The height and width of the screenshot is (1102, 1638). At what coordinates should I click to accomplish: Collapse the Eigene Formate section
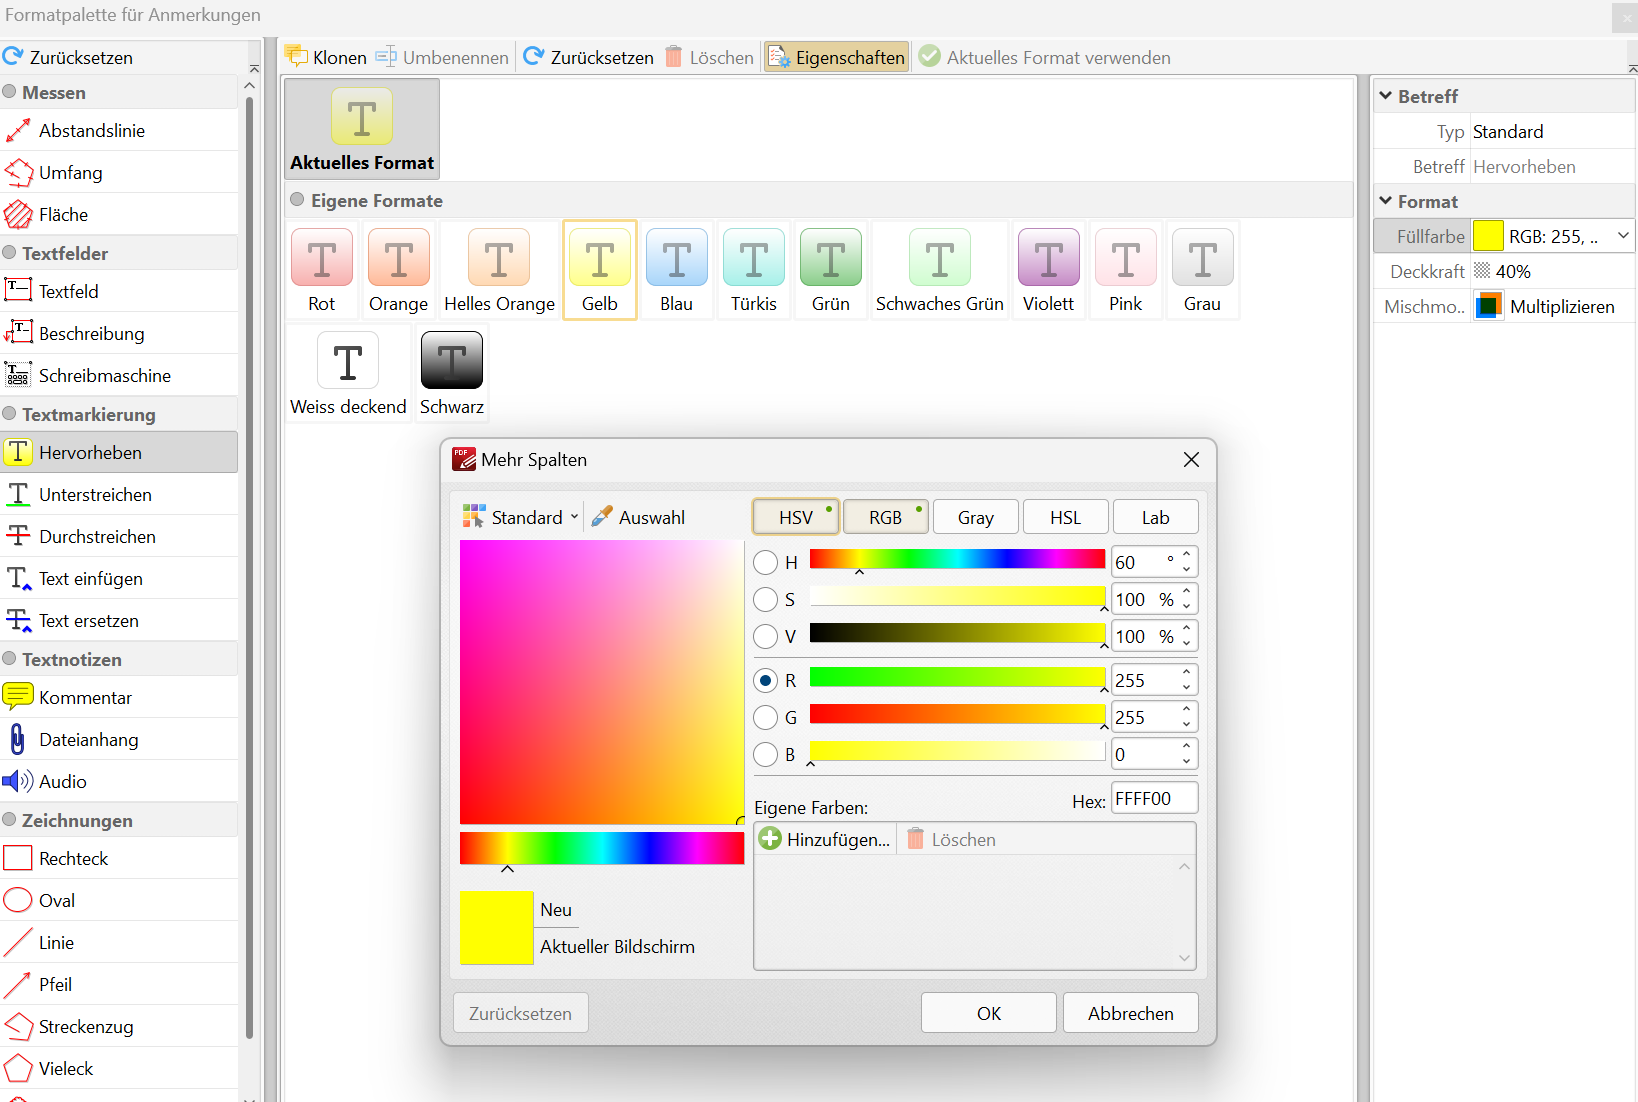297,200
